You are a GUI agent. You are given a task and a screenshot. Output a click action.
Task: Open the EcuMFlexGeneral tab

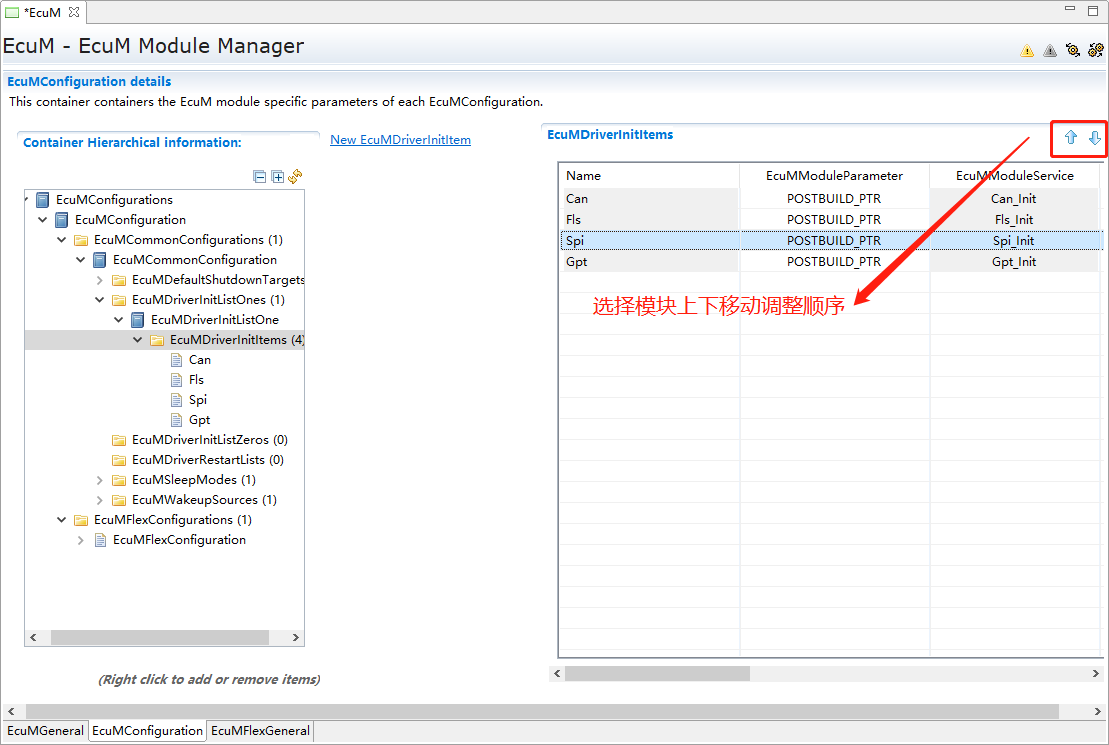[261, 731]
